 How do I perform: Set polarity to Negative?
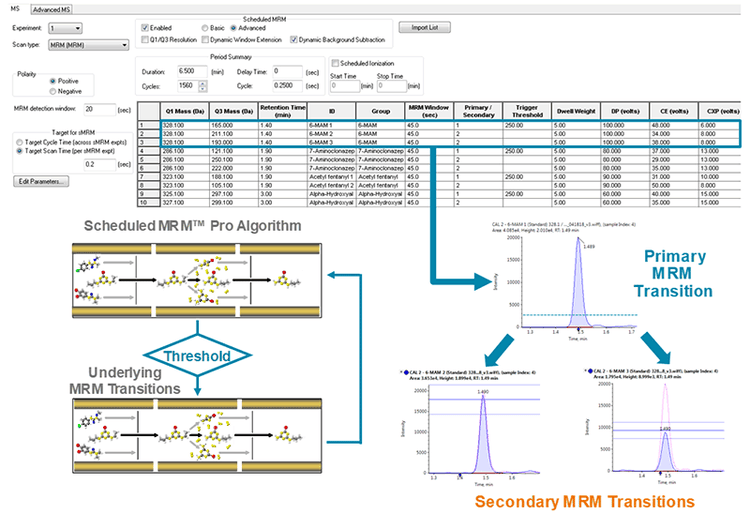pos(51,90)
